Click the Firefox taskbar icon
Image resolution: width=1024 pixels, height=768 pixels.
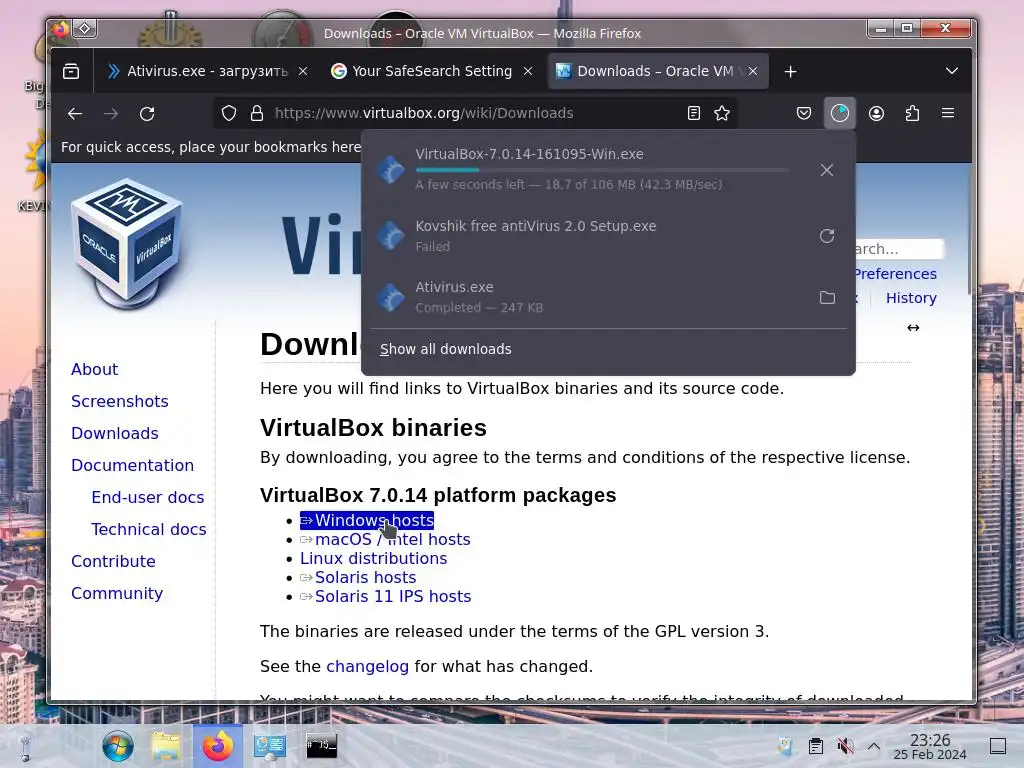point(217,746)
